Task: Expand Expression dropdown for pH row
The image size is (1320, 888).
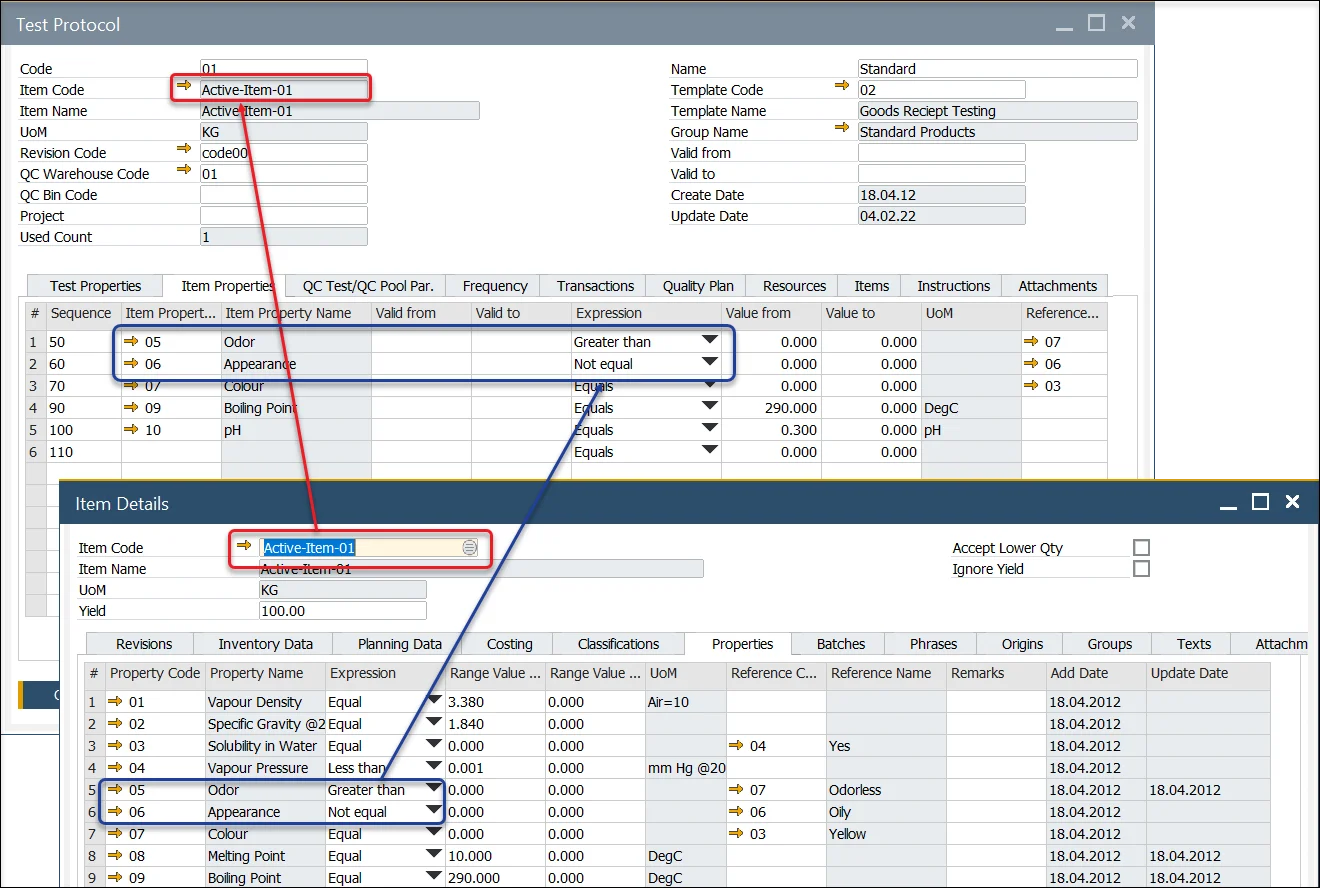Action: pos(709,429)
